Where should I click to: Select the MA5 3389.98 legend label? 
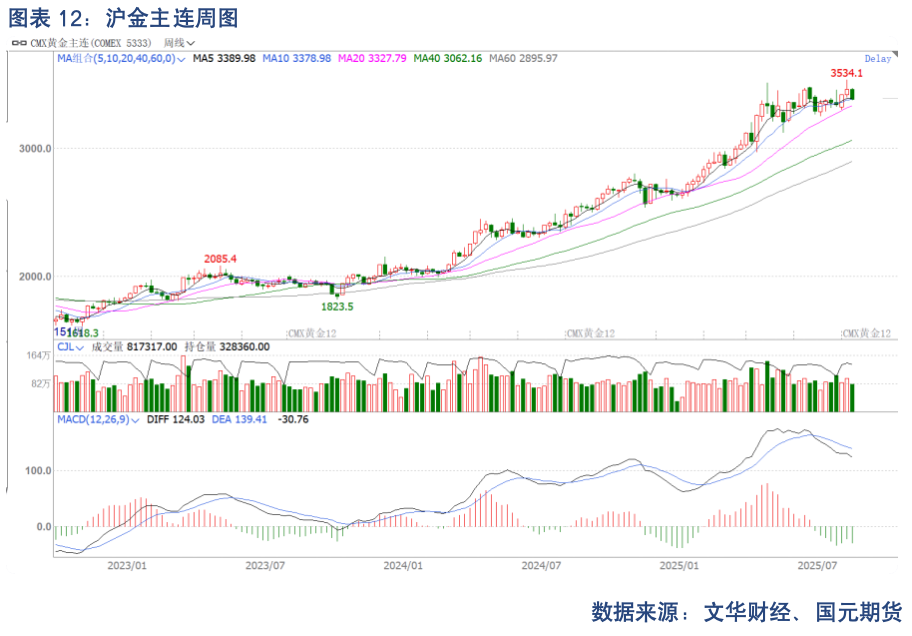[x=224, y=59]
